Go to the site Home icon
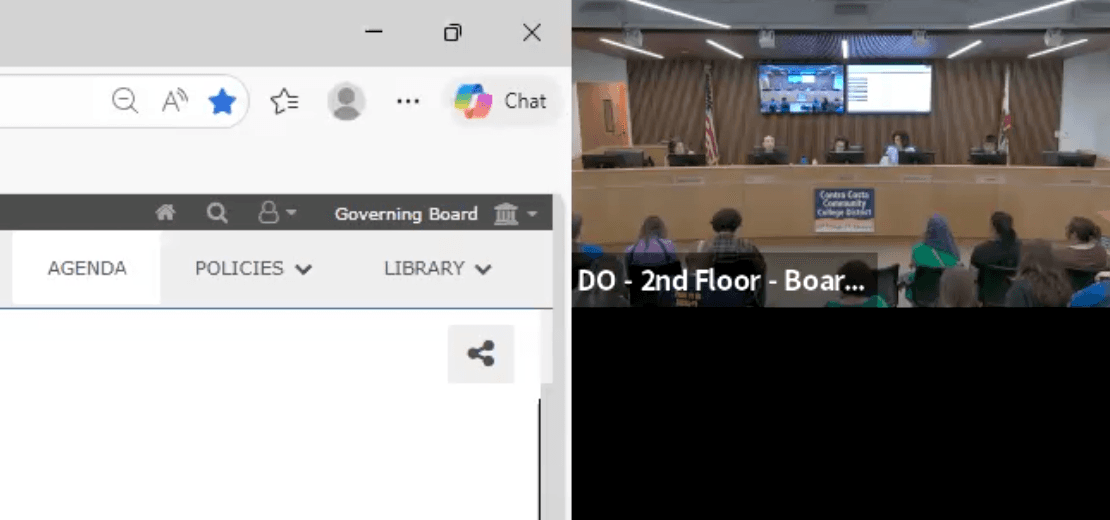Viewport: 1110px width, 520px height. click(166, 213)
